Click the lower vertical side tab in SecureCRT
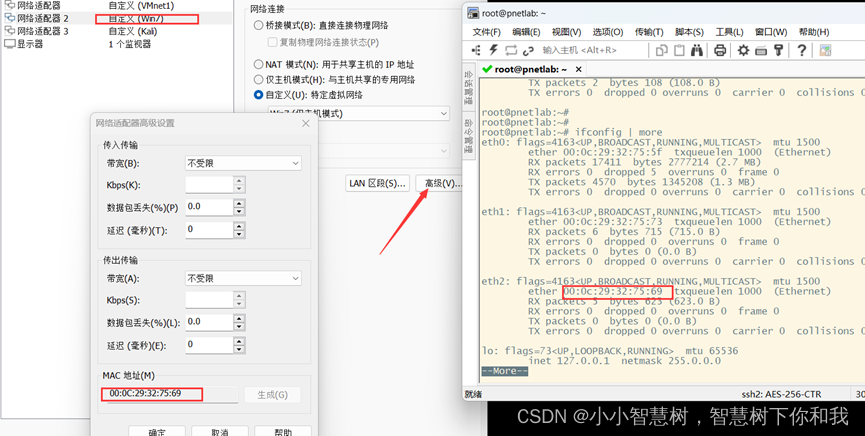 (468, 136)
